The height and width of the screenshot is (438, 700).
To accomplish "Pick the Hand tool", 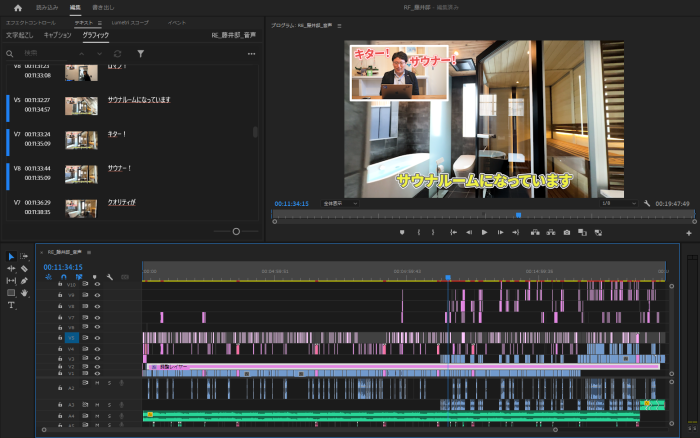I will click(24, 293).
